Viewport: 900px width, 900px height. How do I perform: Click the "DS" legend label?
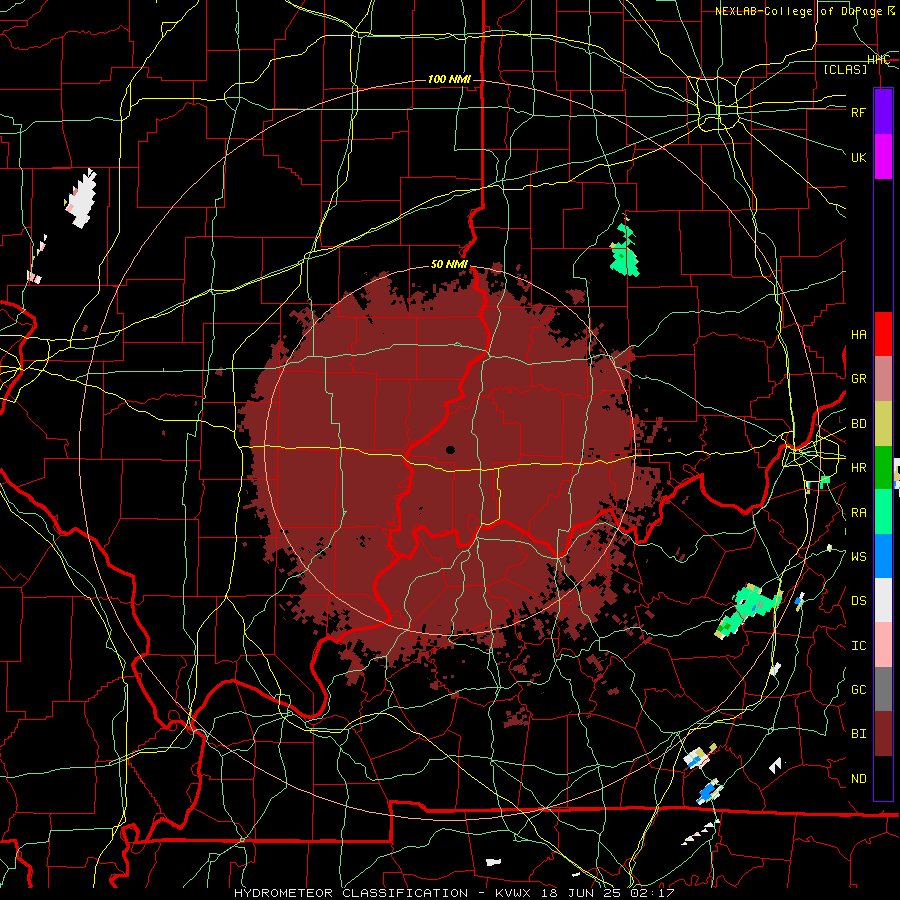858,601
